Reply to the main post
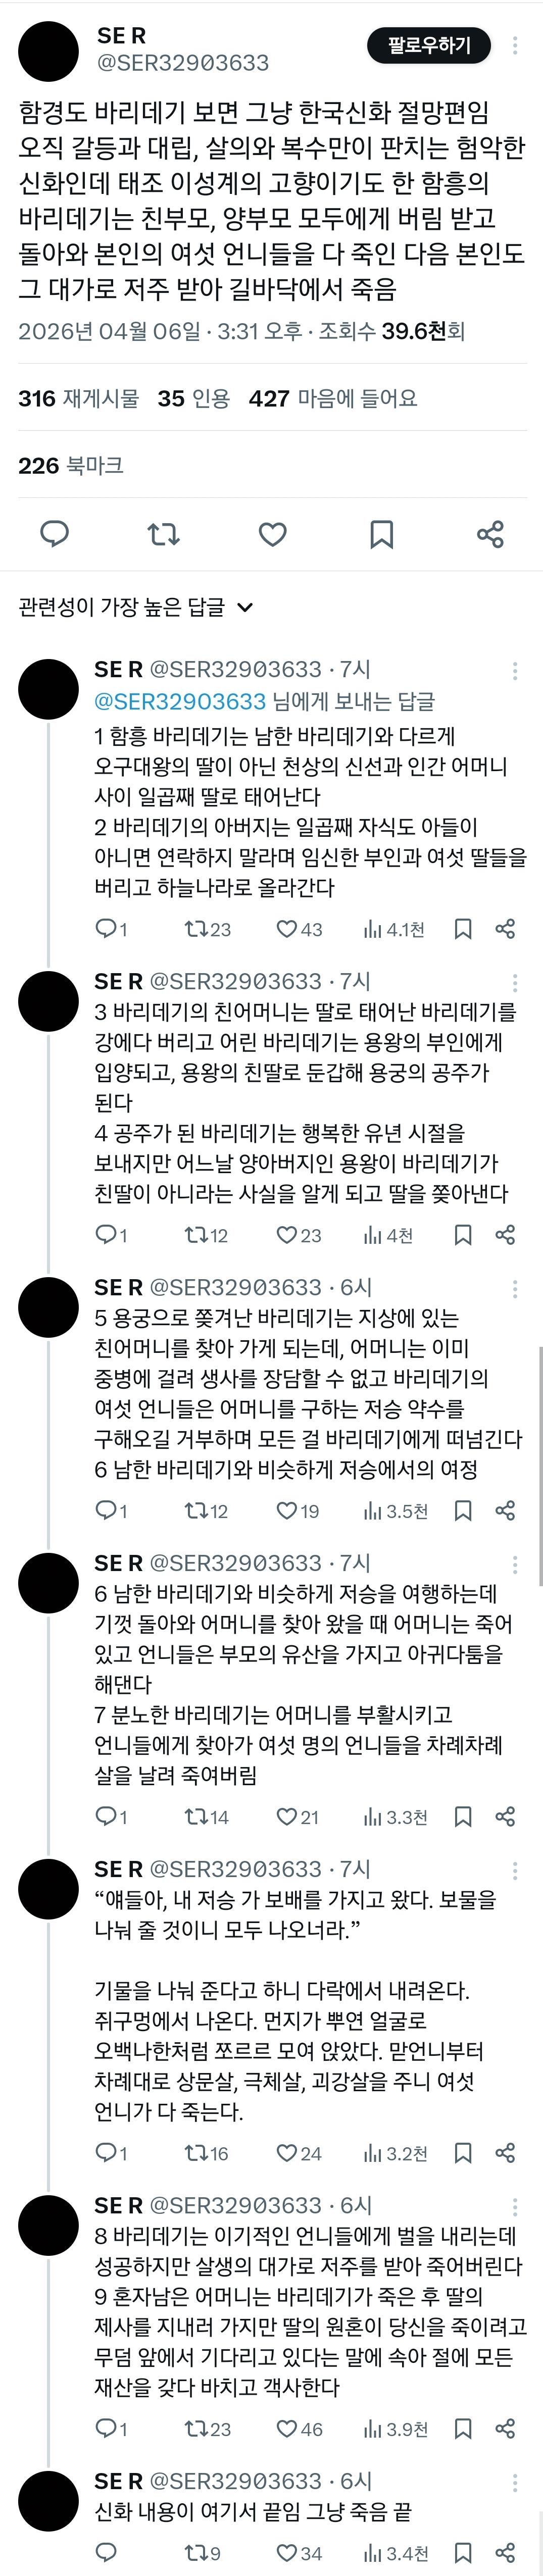The height and width of the screenshot is (2576, 543). [x=54, y=533]
